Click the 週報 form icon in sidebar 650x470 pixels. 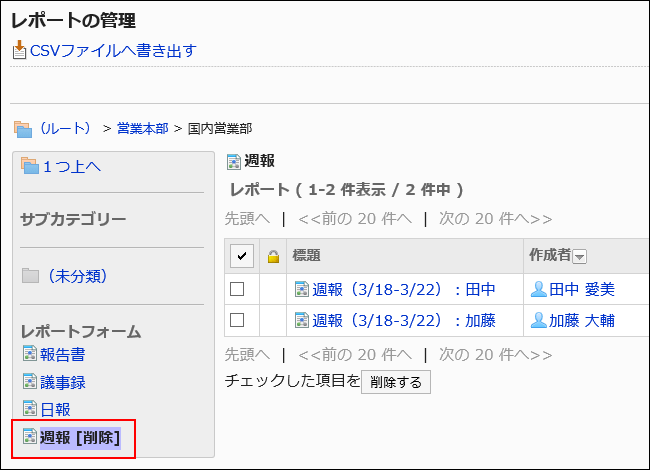pyautogui.click(x=30, y=436)
